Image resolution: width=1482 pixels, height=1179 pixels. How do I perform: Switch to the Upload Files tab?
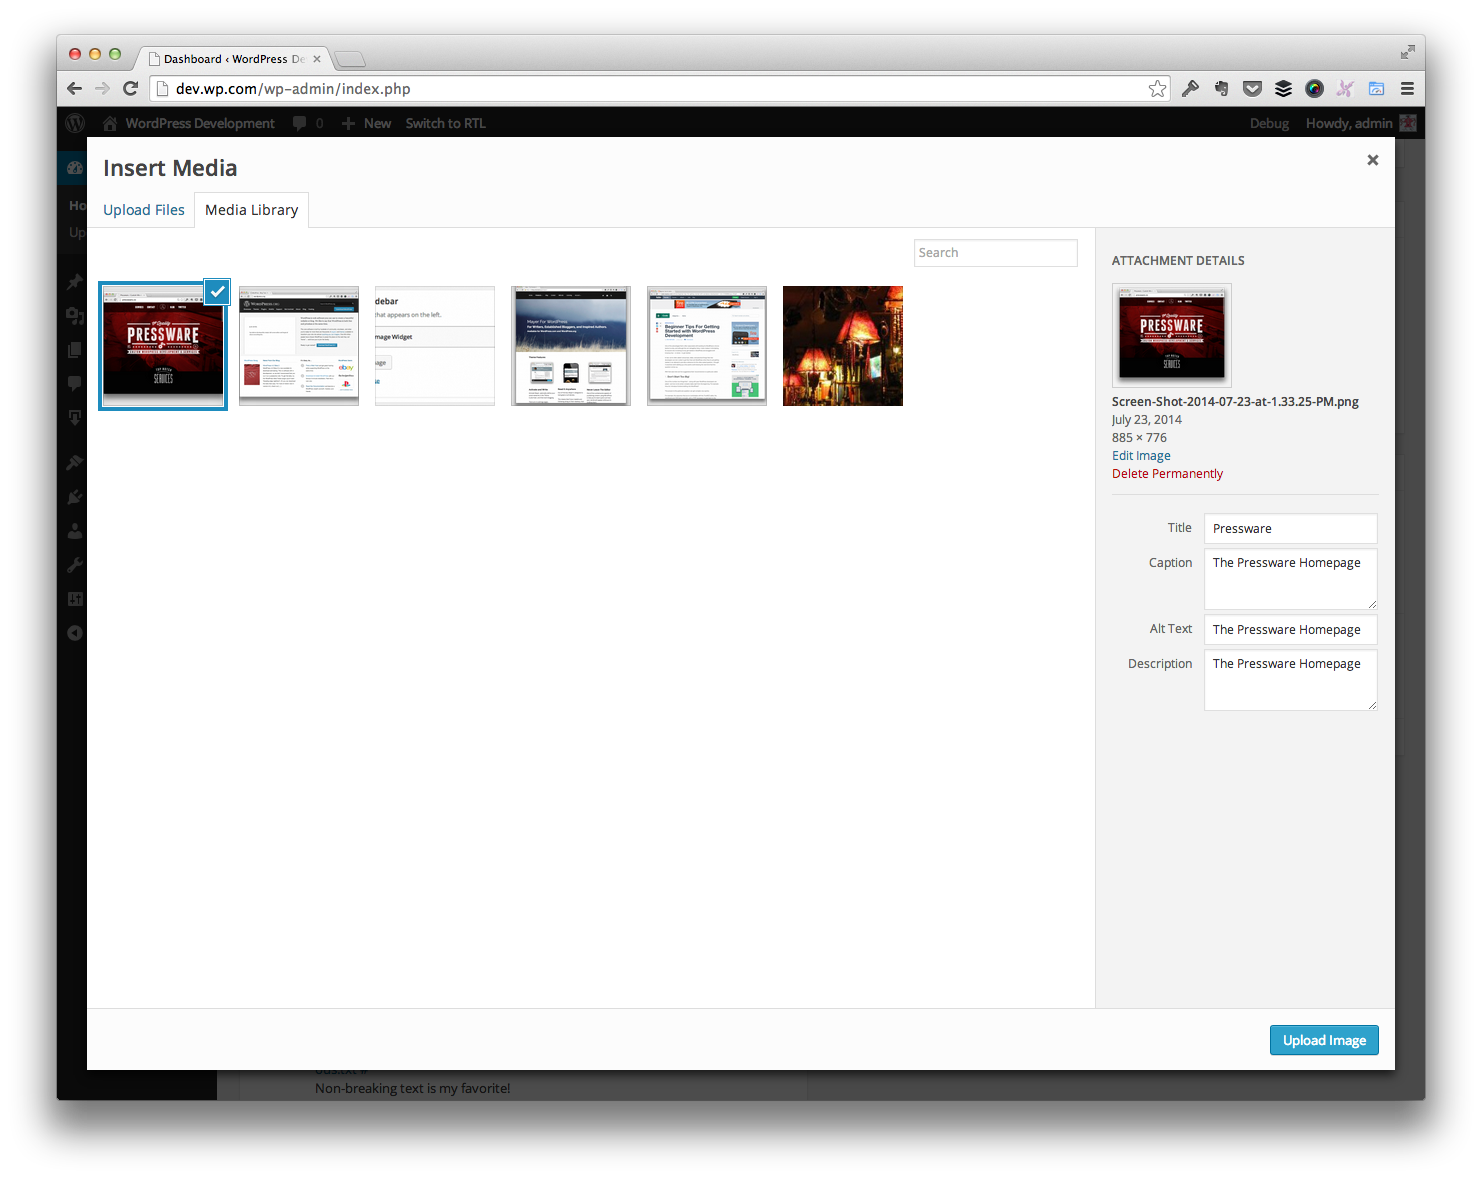tap(143, 209)
